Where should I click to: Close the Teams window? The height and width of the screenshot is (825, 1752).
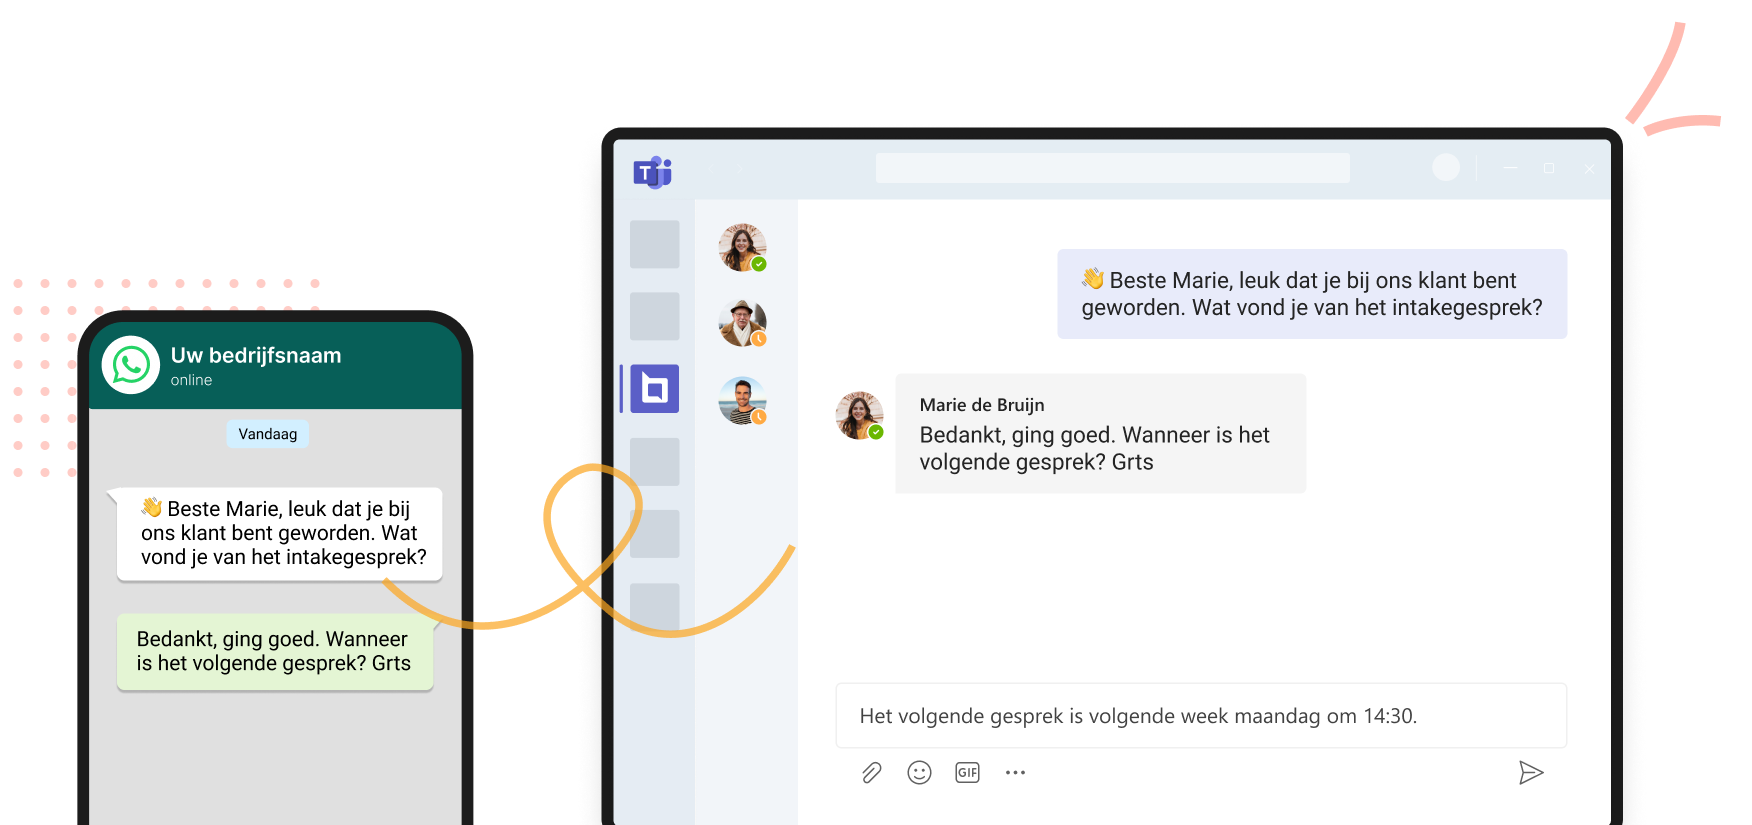[1589, 169]
